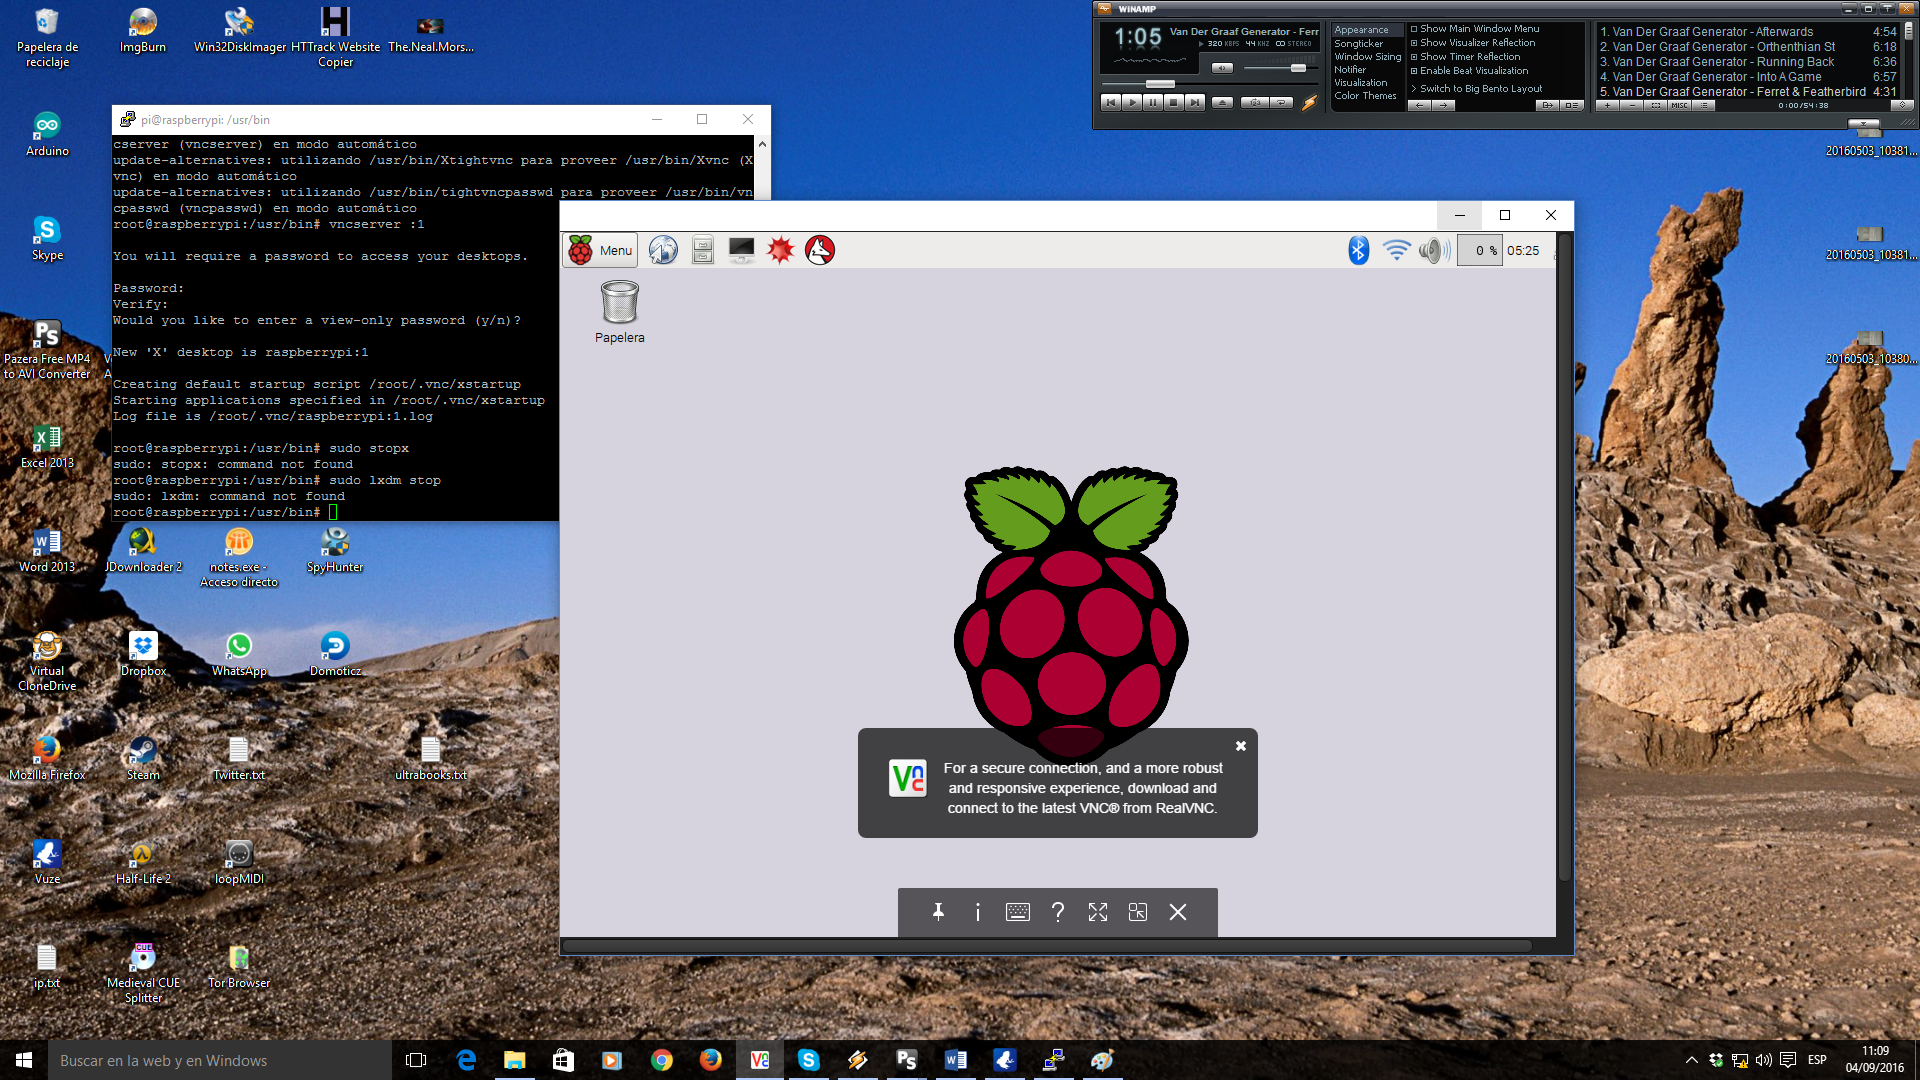Select the Papelera trash icon on Pi desktop
This screenshot has width=1920, height=1080.
(x=620, y=312)
